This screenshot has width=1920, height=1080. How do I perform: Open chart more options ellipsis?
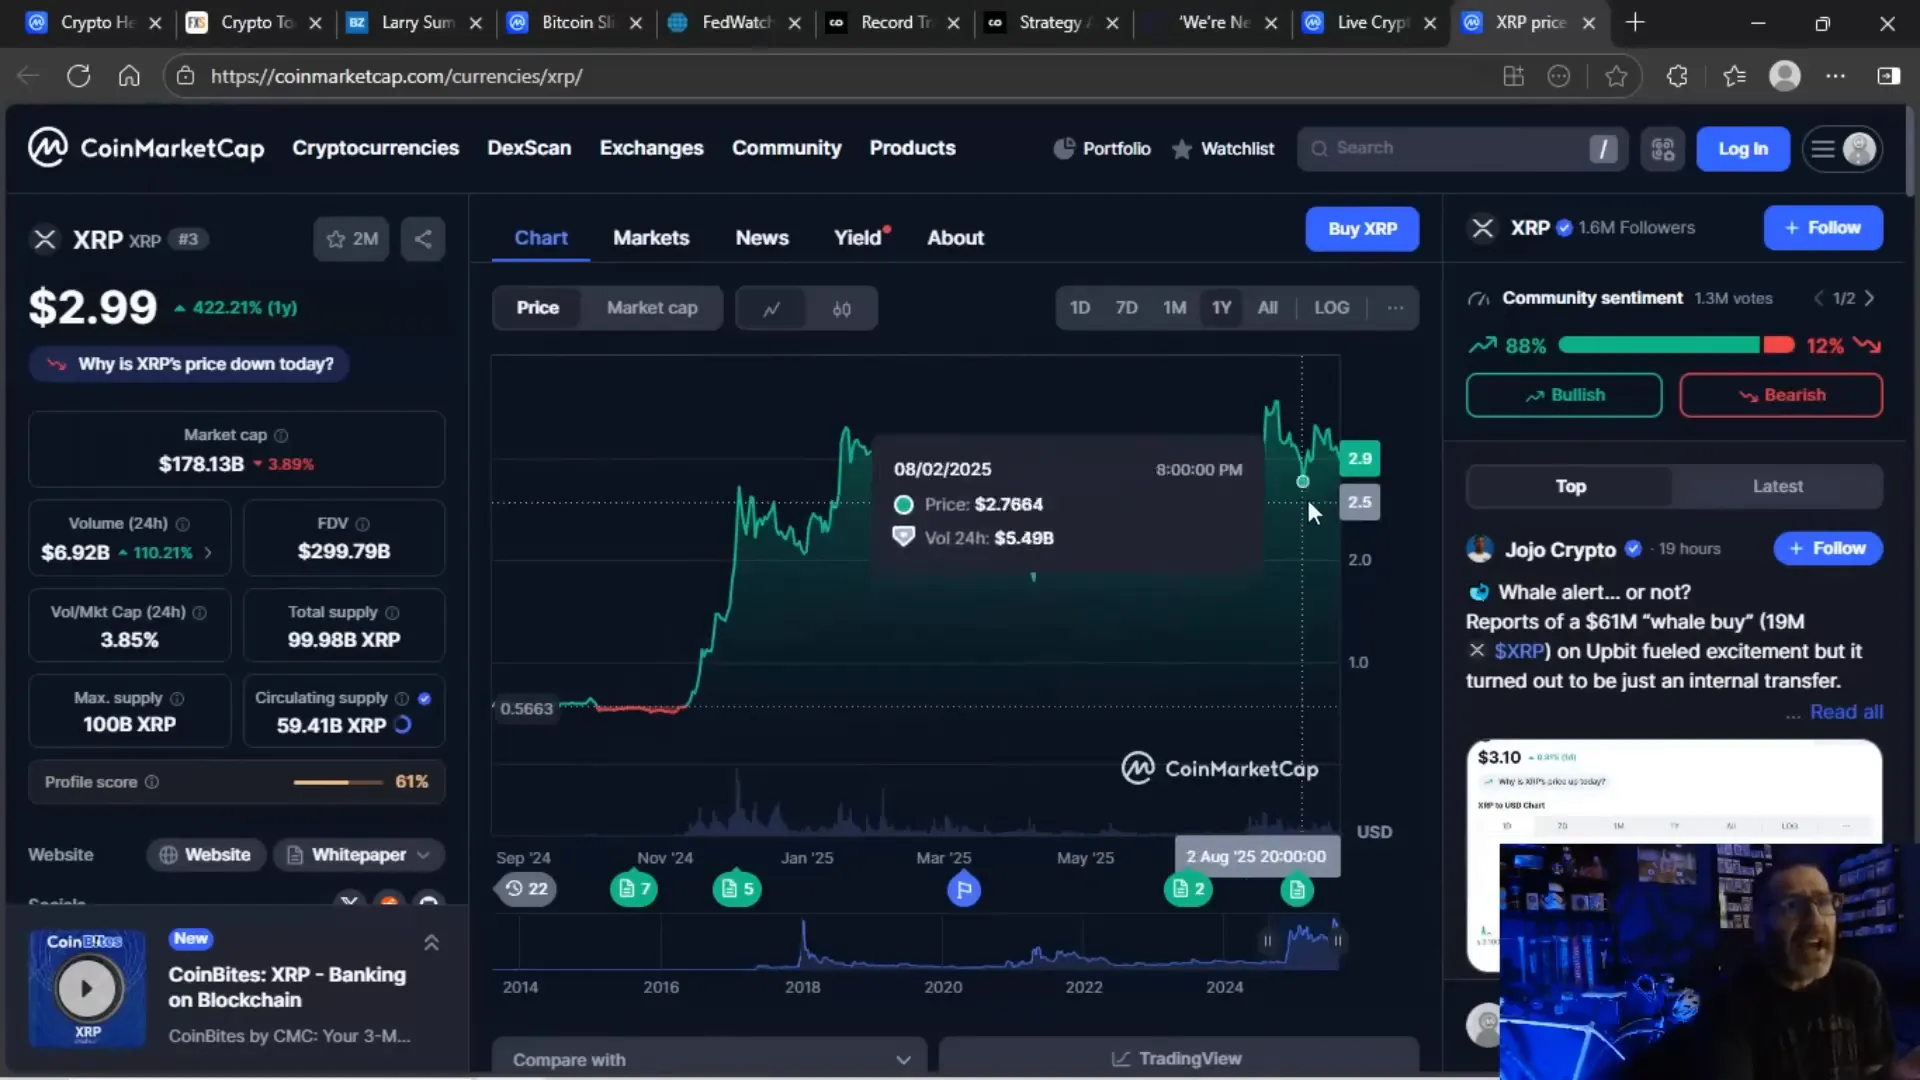pos(1395,308)
